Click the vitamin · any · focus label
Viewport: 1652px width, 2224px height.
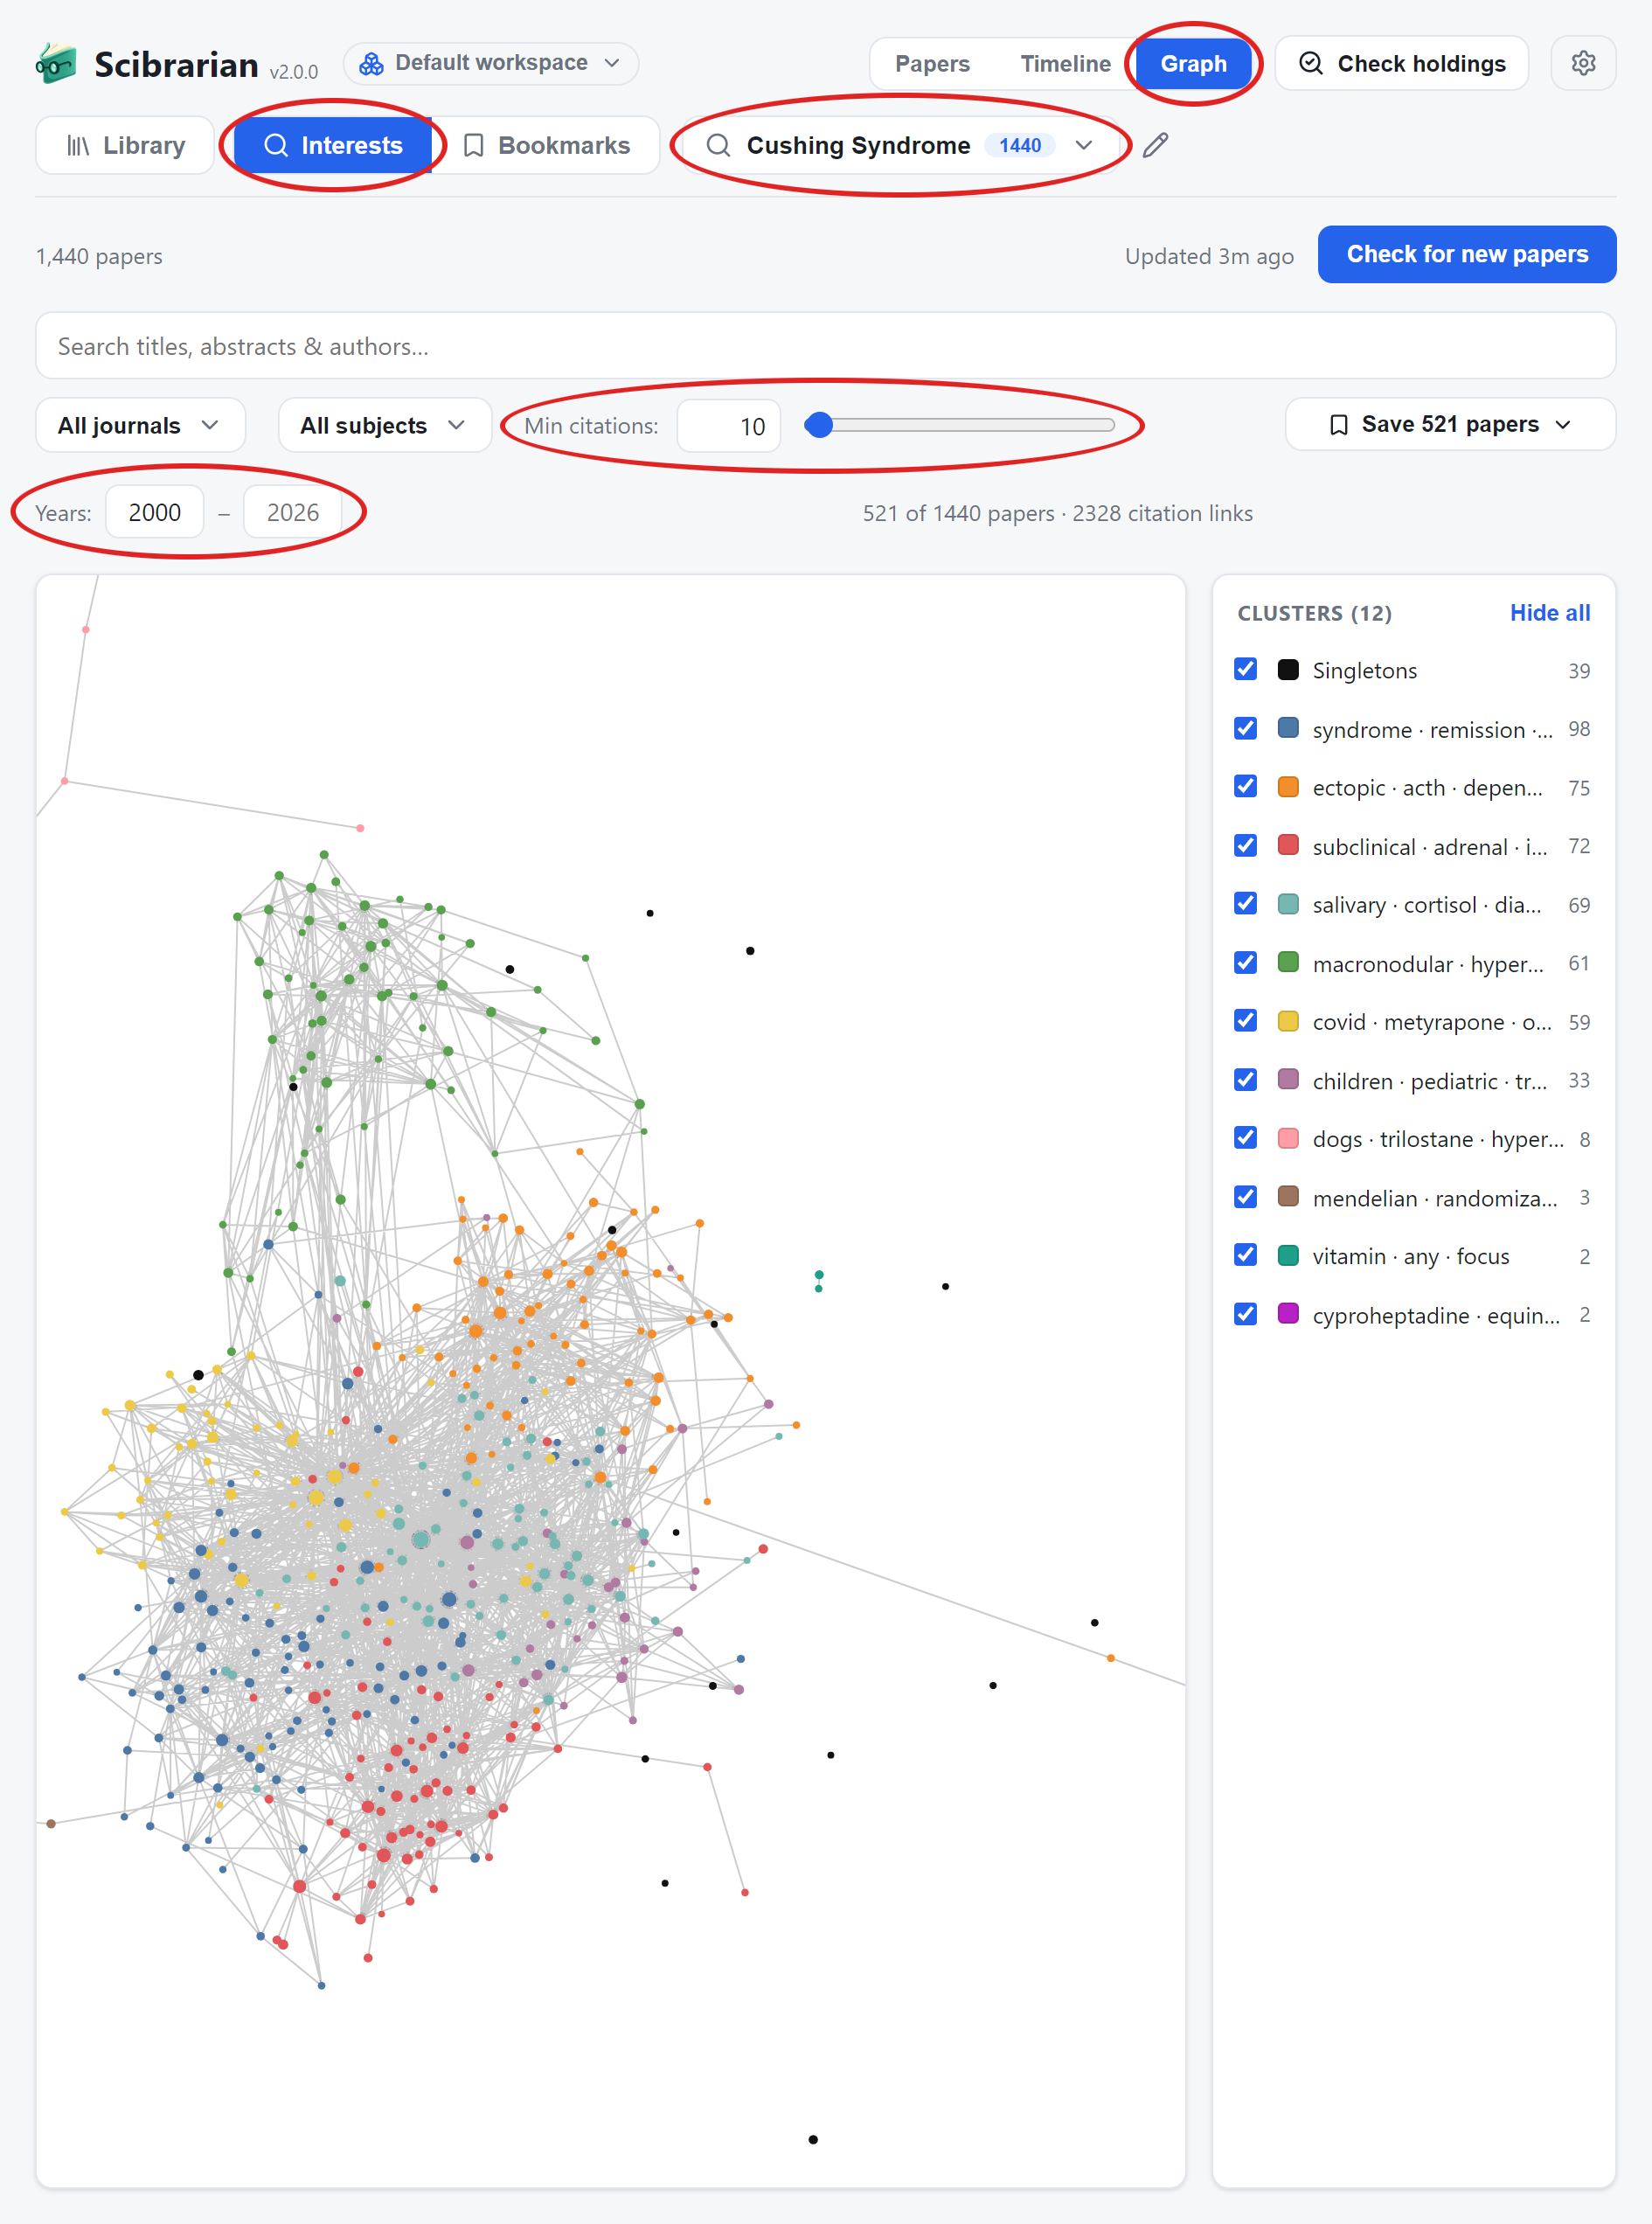[1410, 1256]
